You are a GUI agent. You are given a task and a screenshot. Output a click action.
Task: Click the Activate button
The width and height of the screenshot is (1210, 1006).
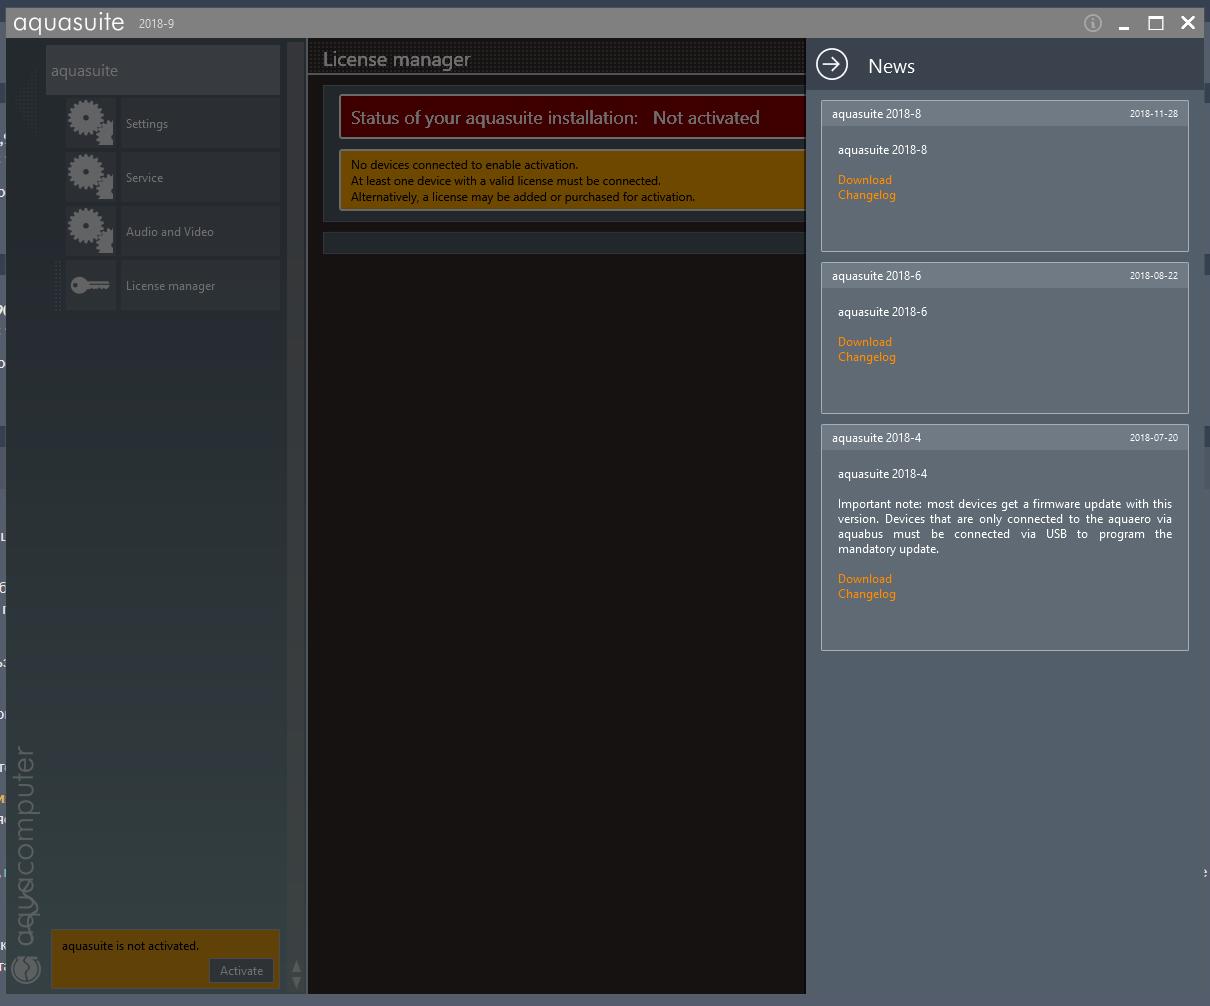click(241, 970)
